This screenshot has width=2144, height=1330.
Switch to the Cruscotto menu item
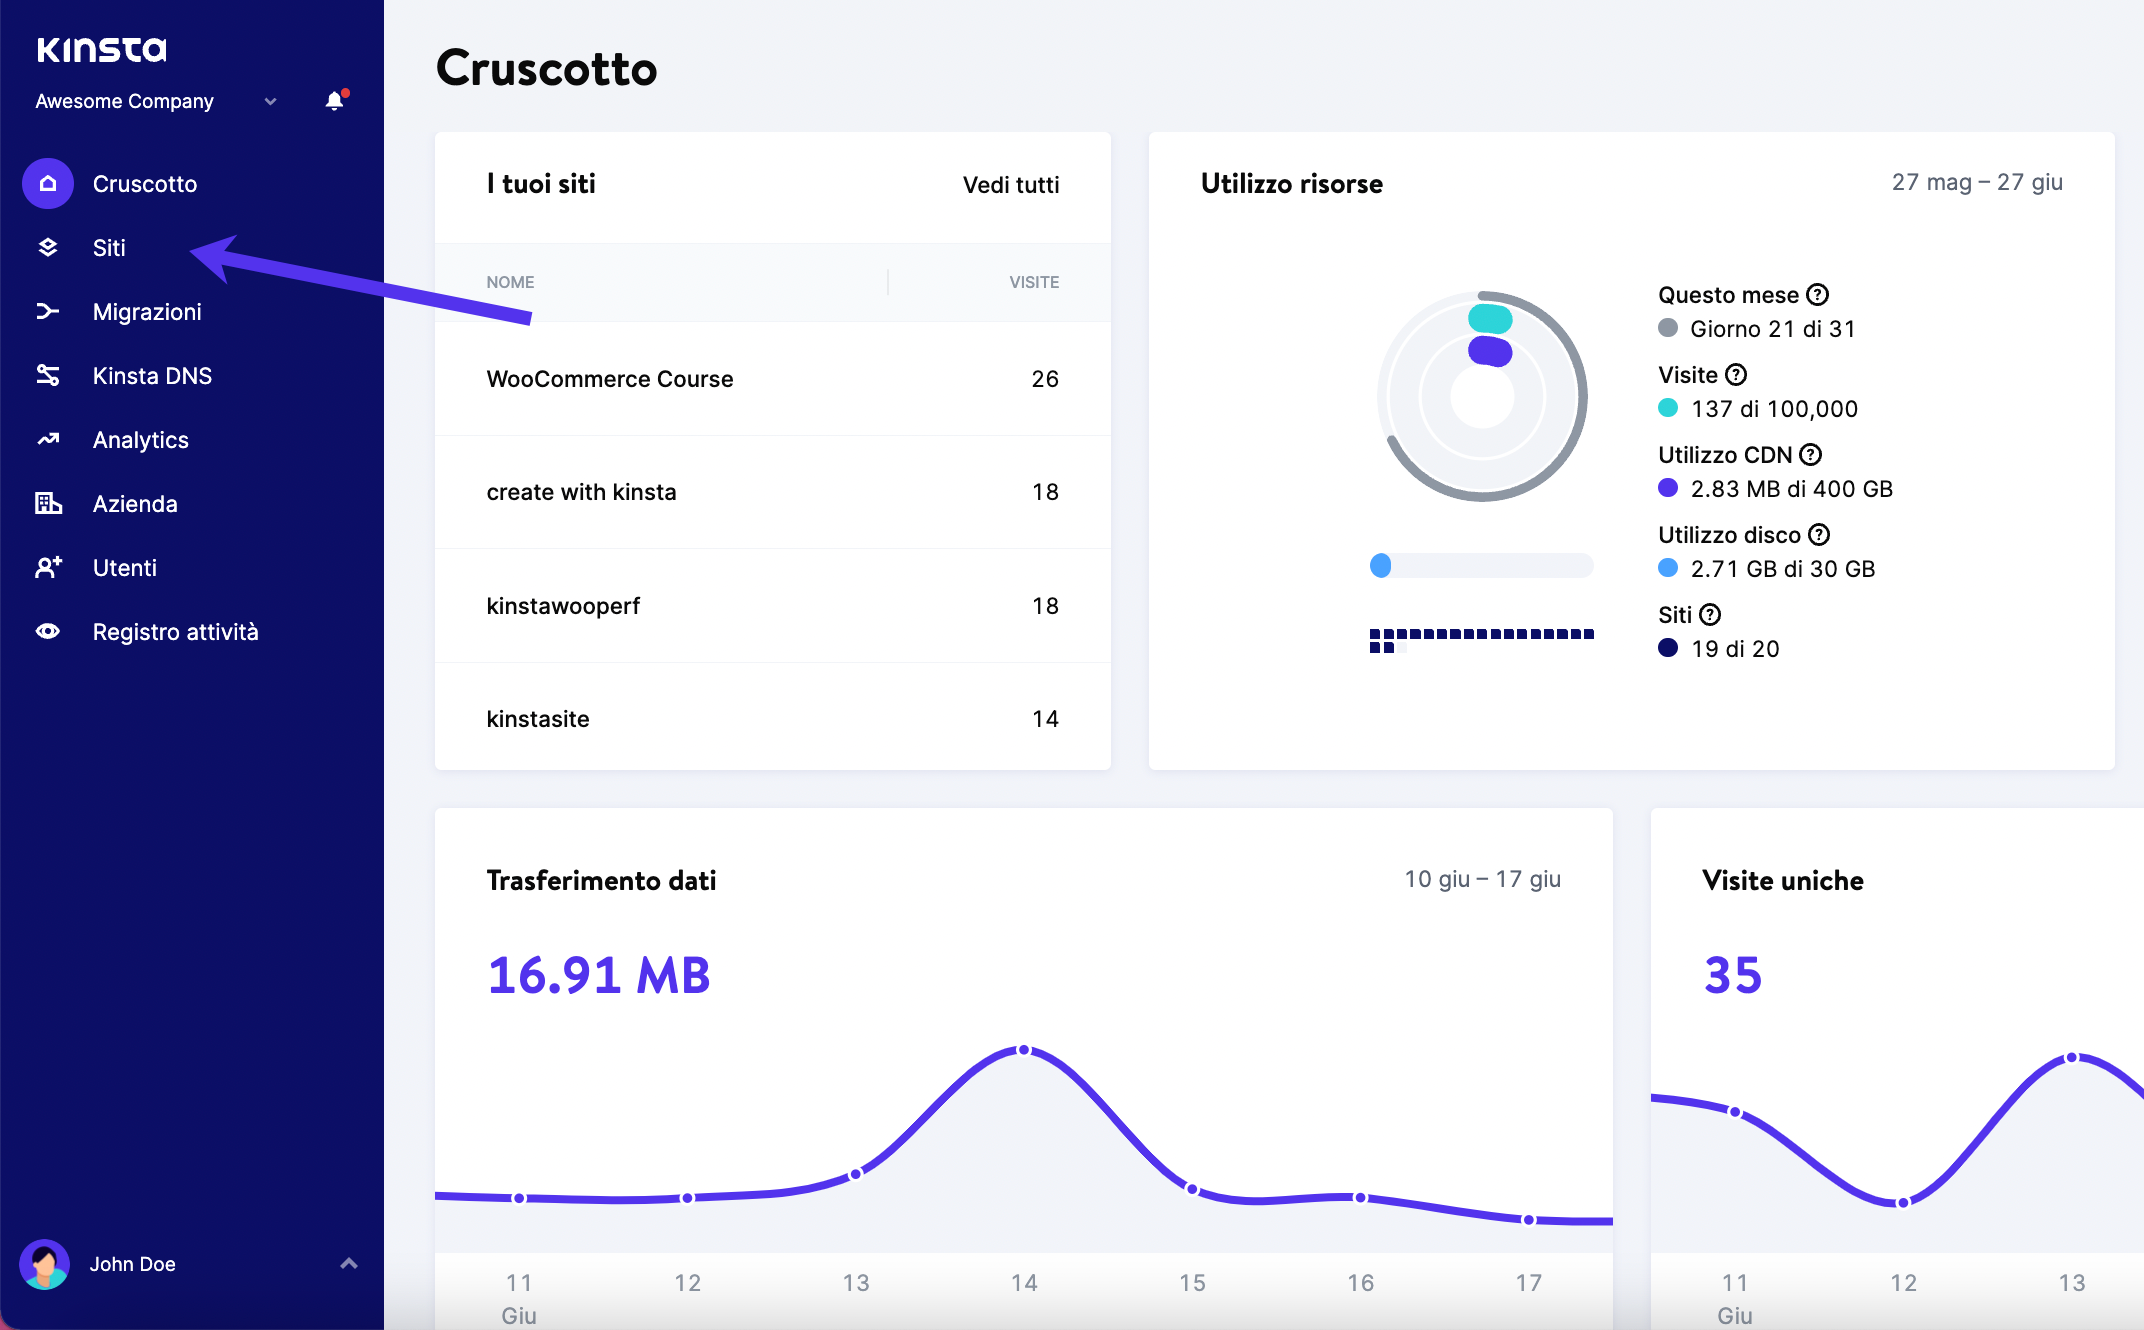click(145, 183)
